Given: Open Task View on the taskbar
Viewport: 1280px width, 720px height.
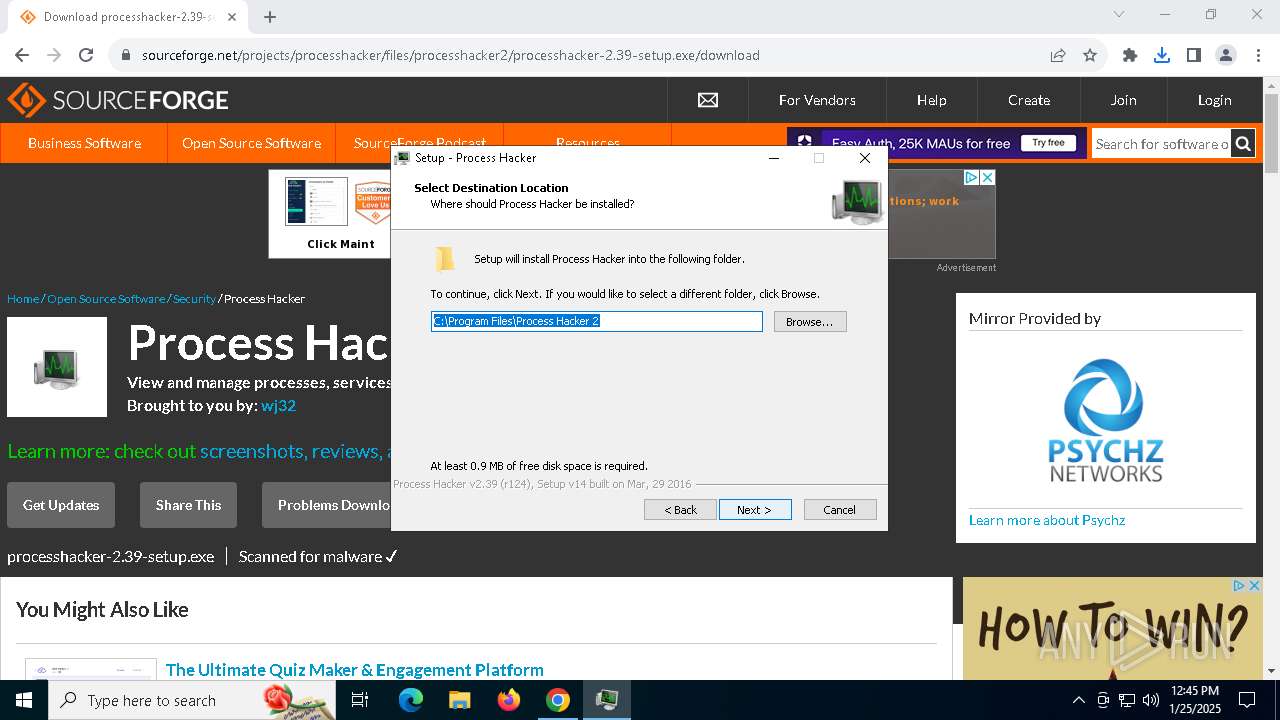Looking at the screenshot, I should [x=361, y=700].
